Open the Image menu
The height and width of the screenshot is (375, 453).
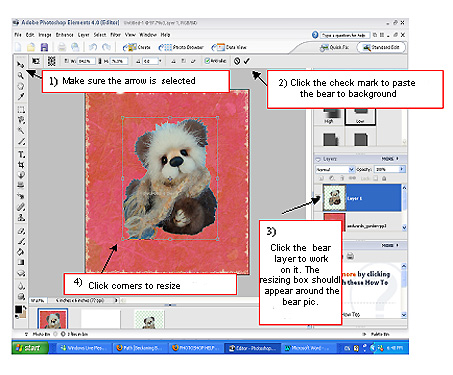(45, 35)
